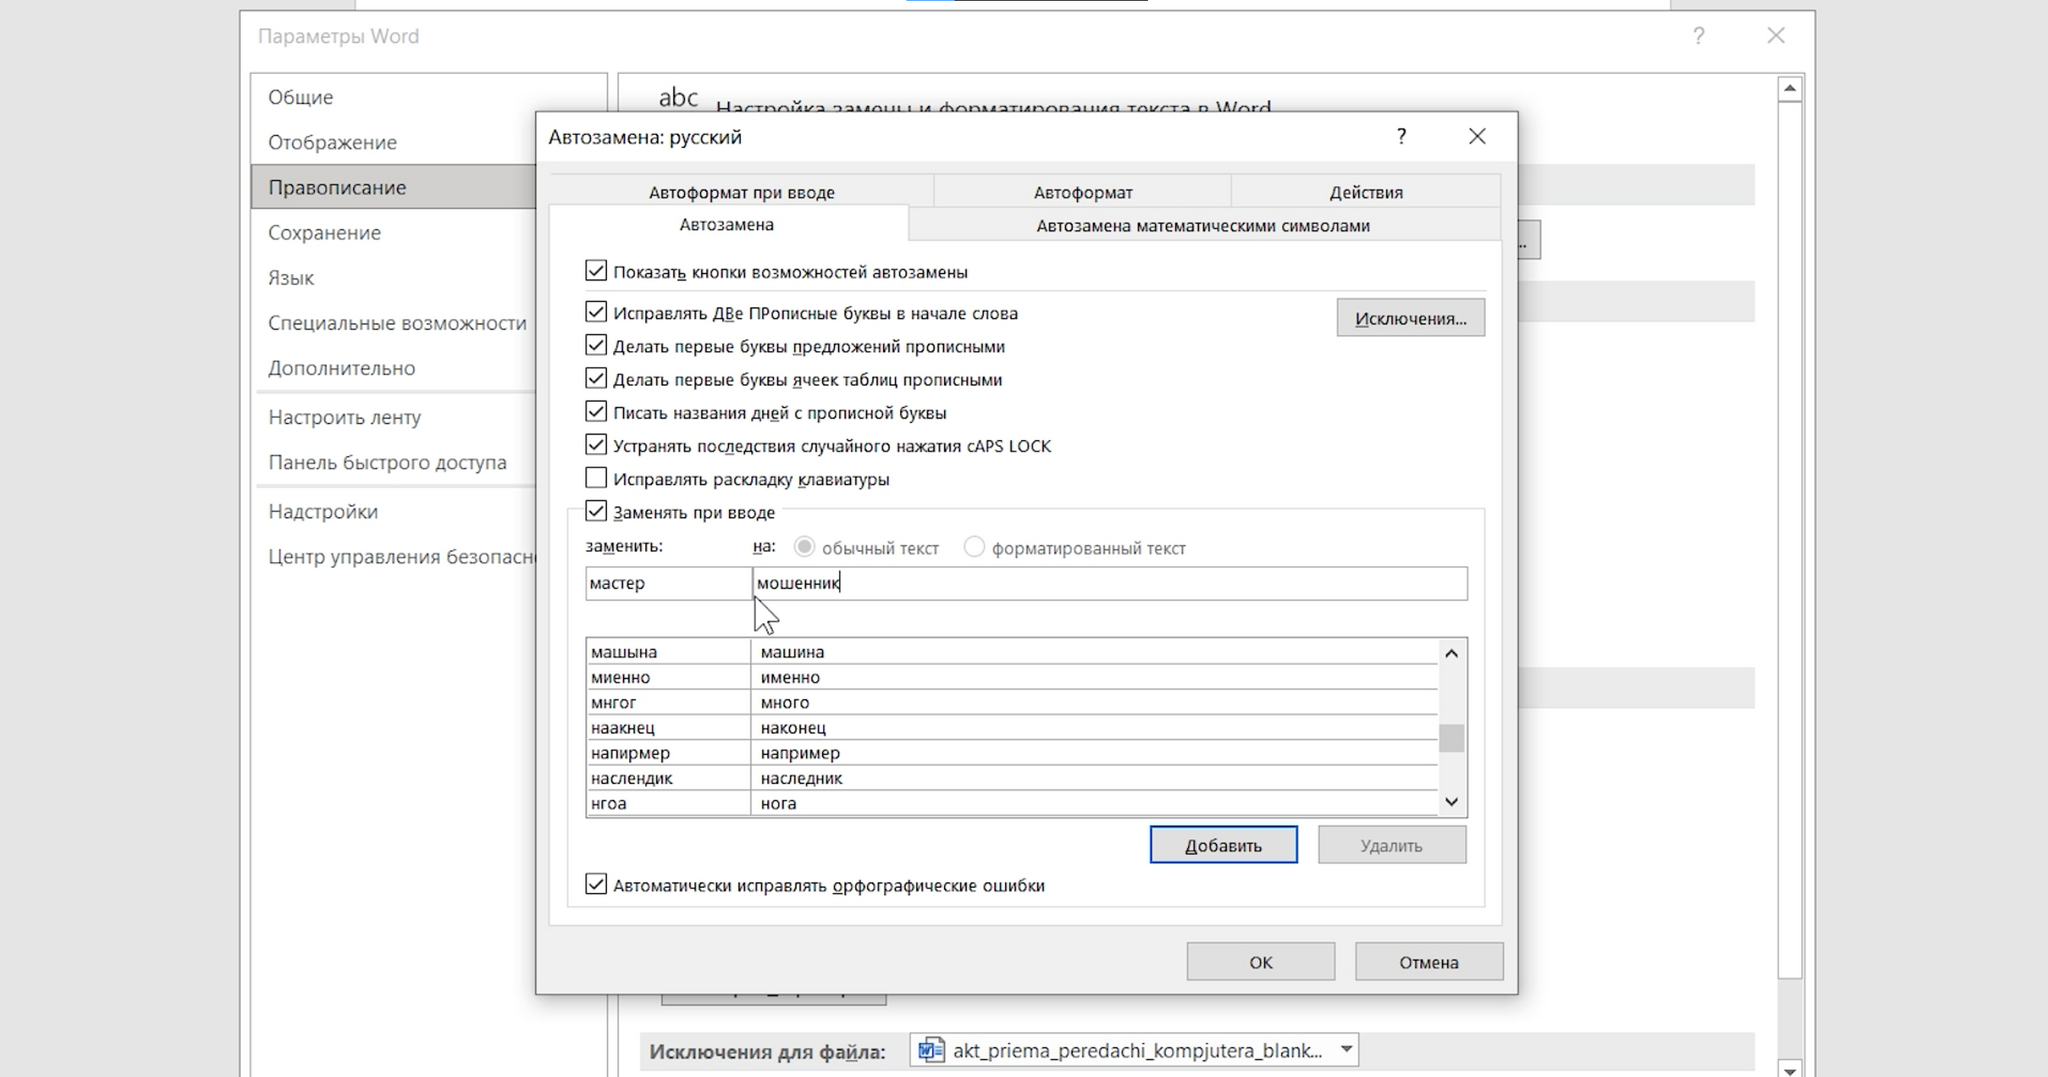Viewport: 2048px width, 1077px height.
Task: Click the 'заменить' field containing 'мастер'
Action: tap(668, 583)
